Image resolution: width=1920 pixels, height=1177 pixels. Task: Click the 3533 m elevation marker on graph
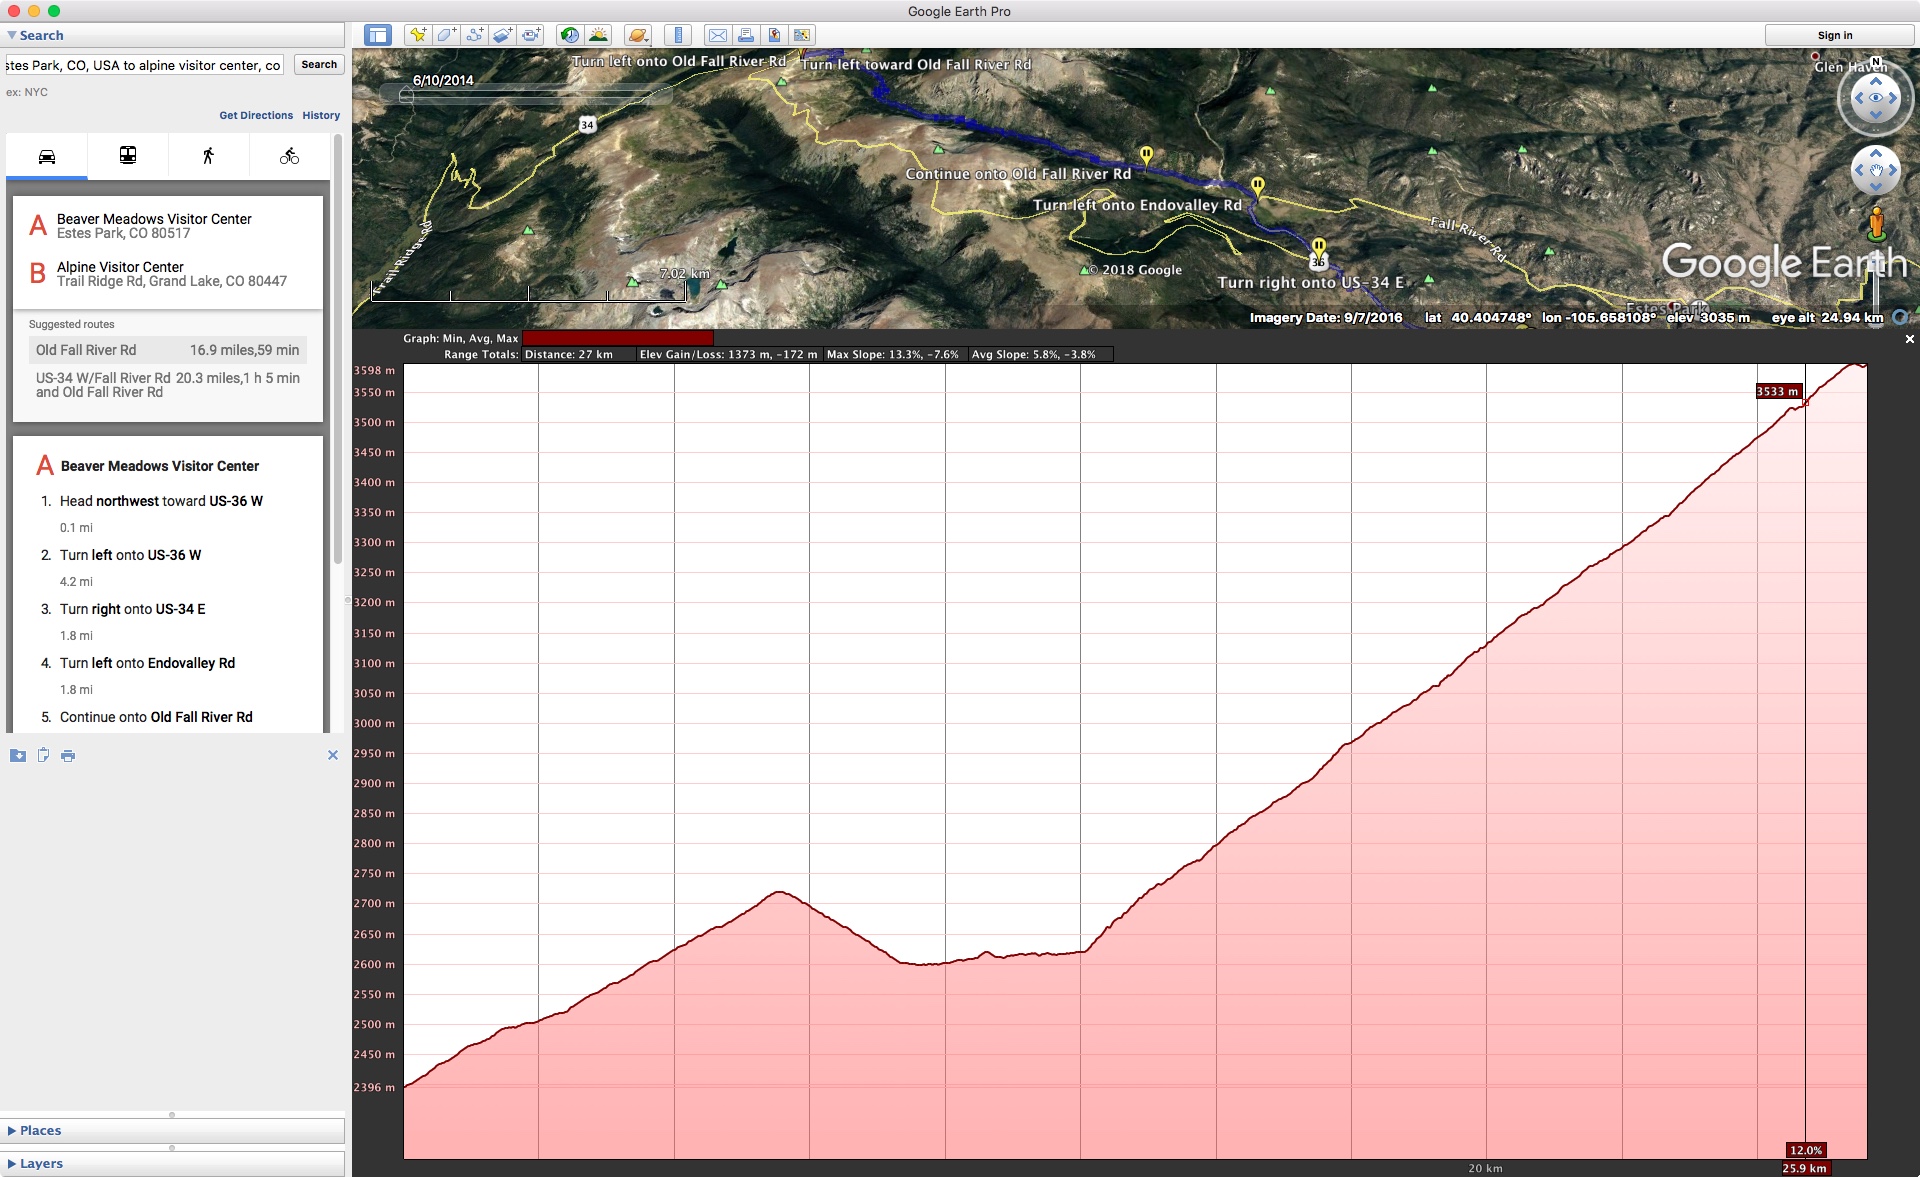pos(1779,391)
